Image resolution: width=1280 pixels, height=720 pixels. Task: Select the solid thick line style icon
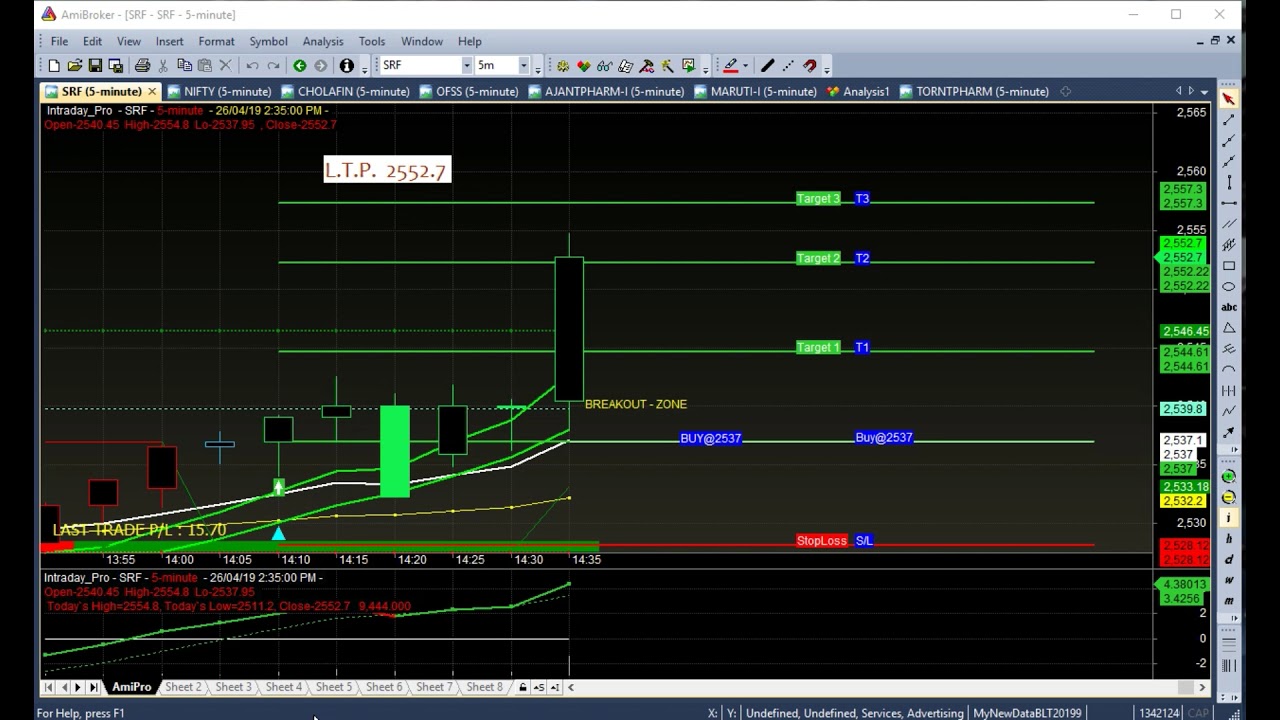point(767,66)
